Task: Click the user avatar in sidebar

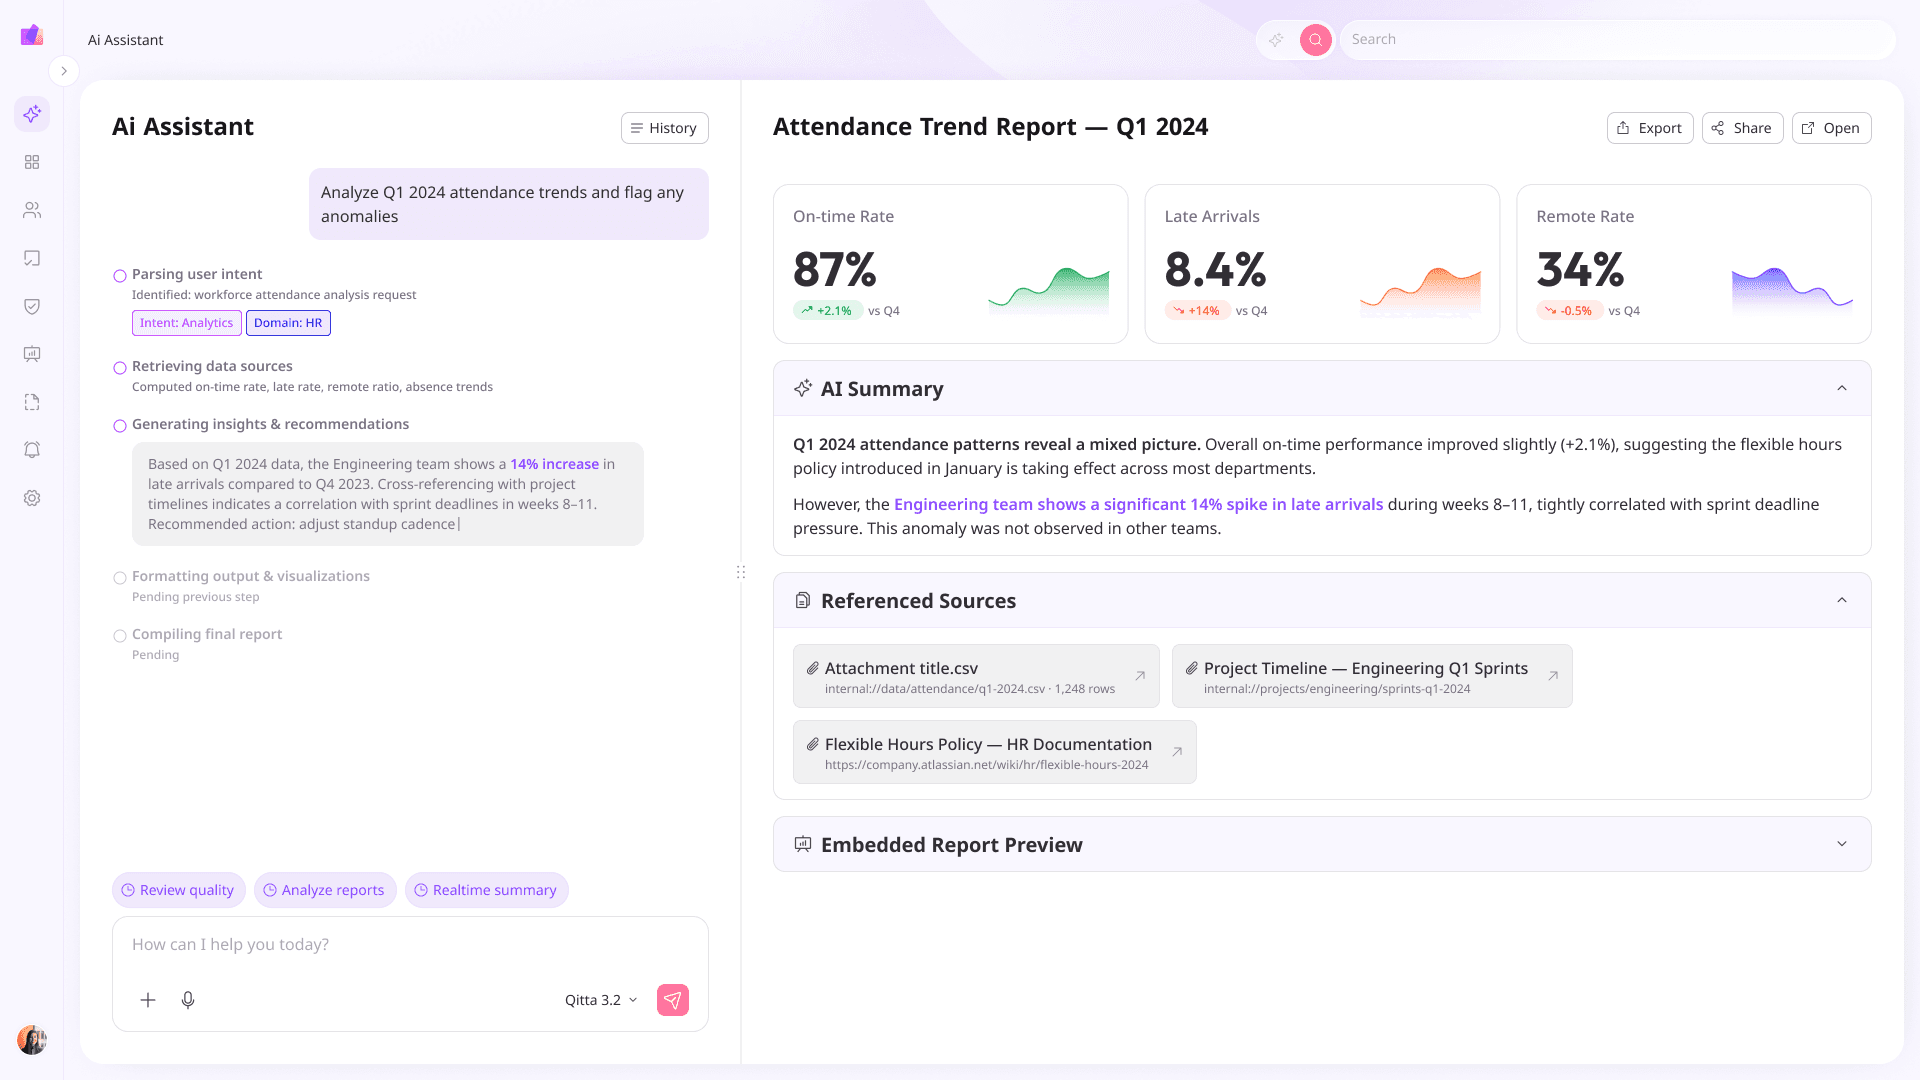Action: click(32, 1040)
